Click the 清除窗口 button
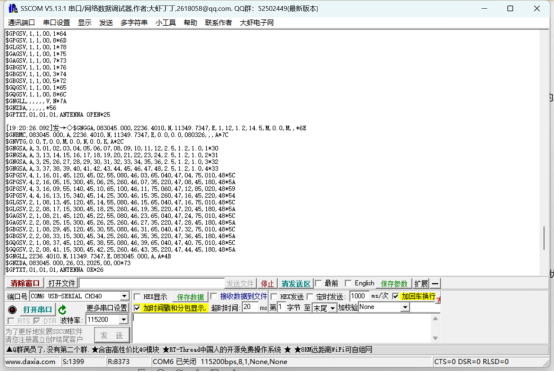The image size is (554, 372). 25,283
